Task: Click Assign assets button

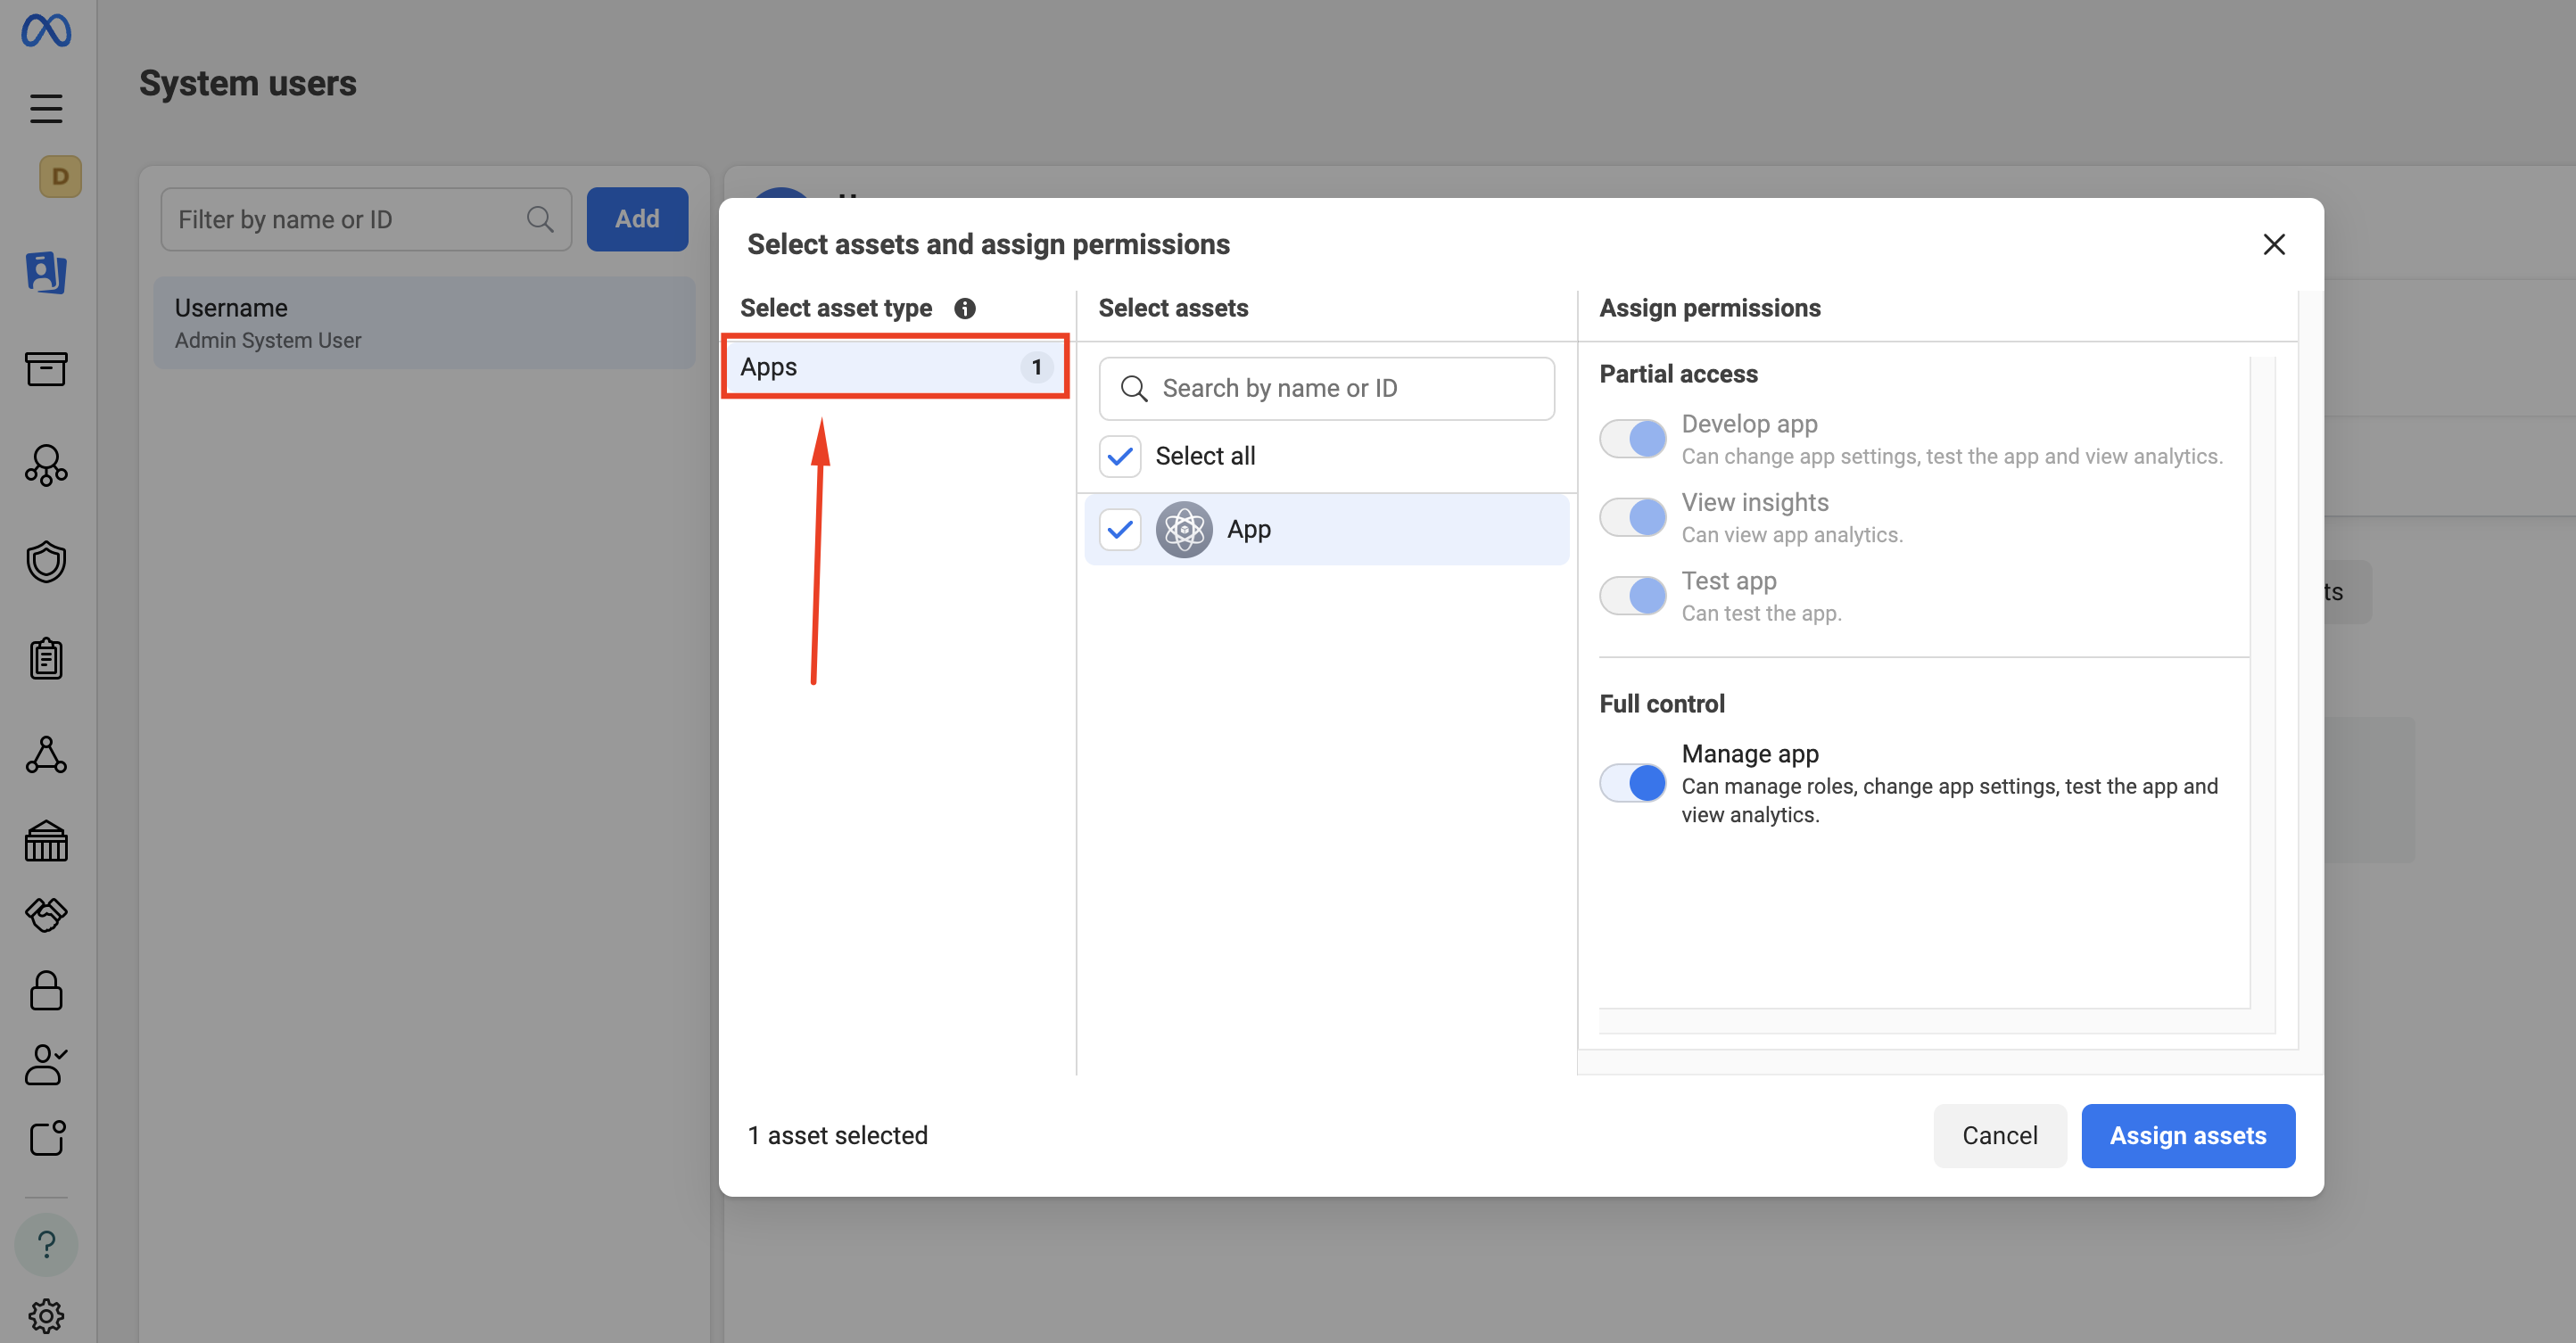Action: pyautogui.click(x=2188, y=1135)
